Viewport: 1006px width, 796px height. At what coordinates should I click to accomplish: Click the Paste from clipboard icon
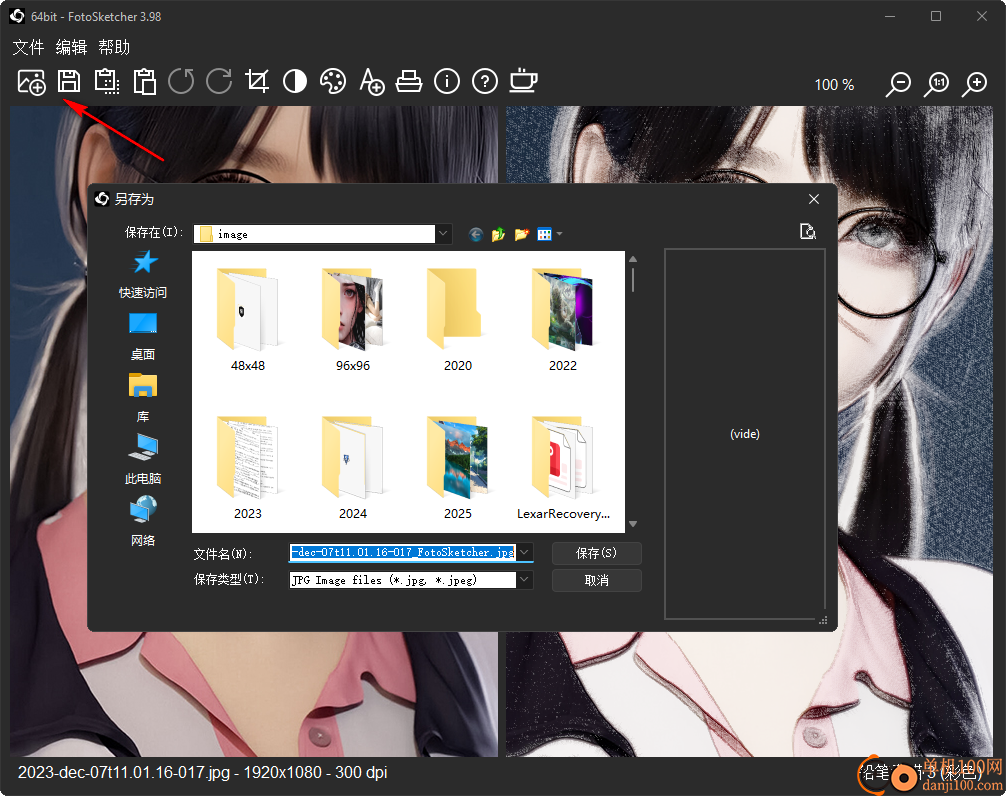[x=144, y=82]
